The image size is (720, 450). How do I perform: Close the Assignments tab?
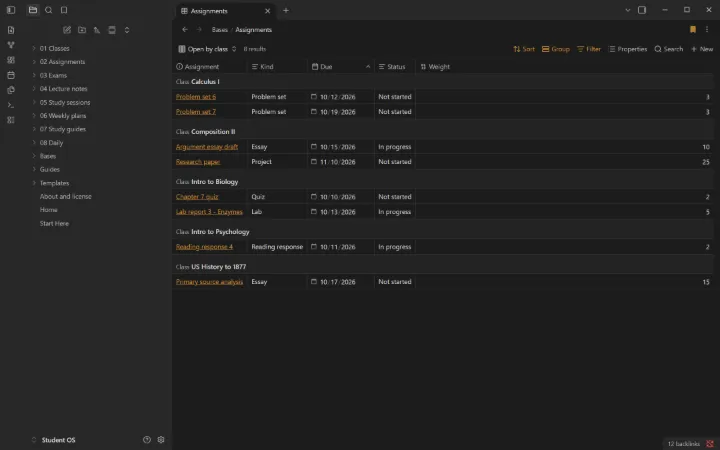pos(267,11)
